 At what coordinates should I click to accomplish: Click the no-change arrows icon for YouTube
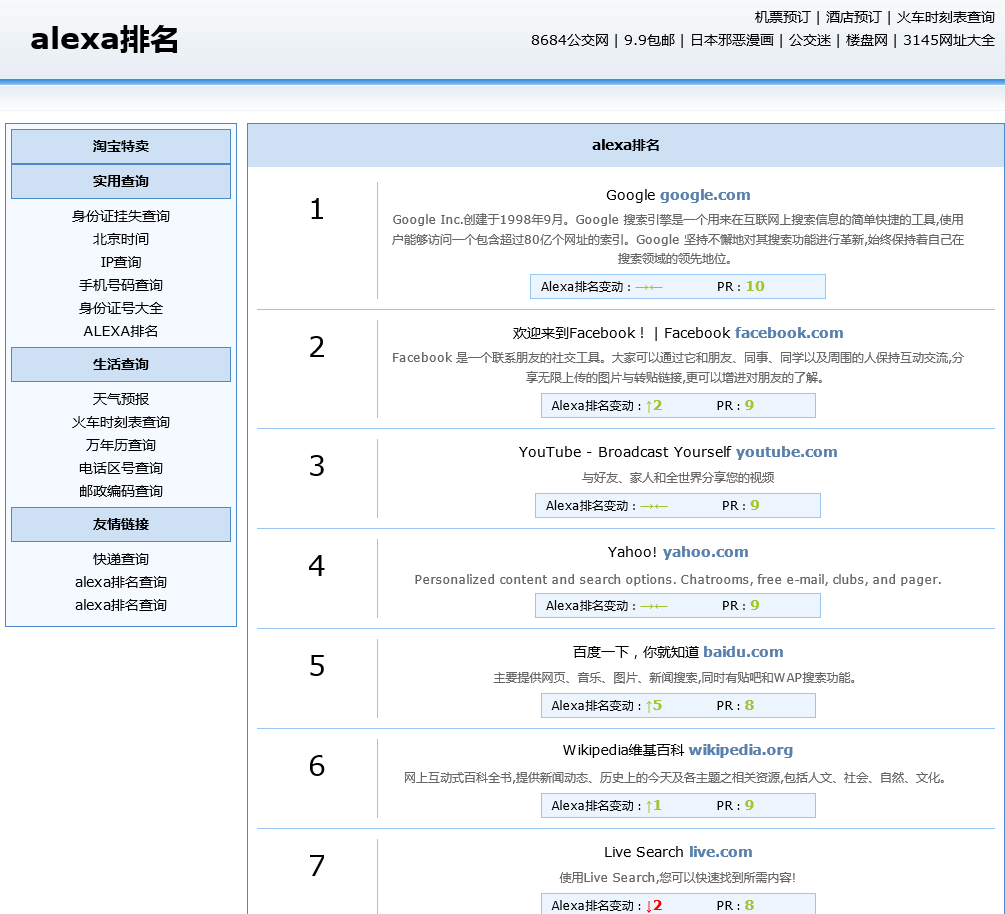tap(654, 506)
